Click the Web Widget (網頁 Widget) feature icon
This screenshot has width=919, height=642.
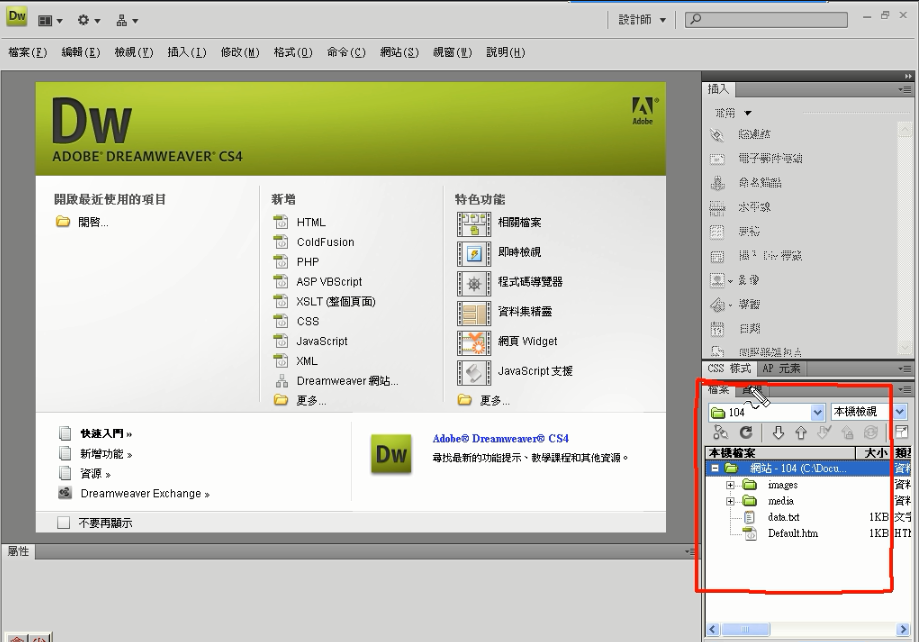pos(474,343)
